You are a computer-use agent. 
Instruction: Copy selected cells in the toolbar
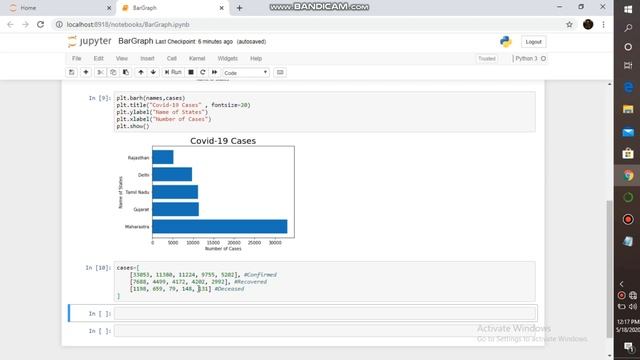click(113, 72)
